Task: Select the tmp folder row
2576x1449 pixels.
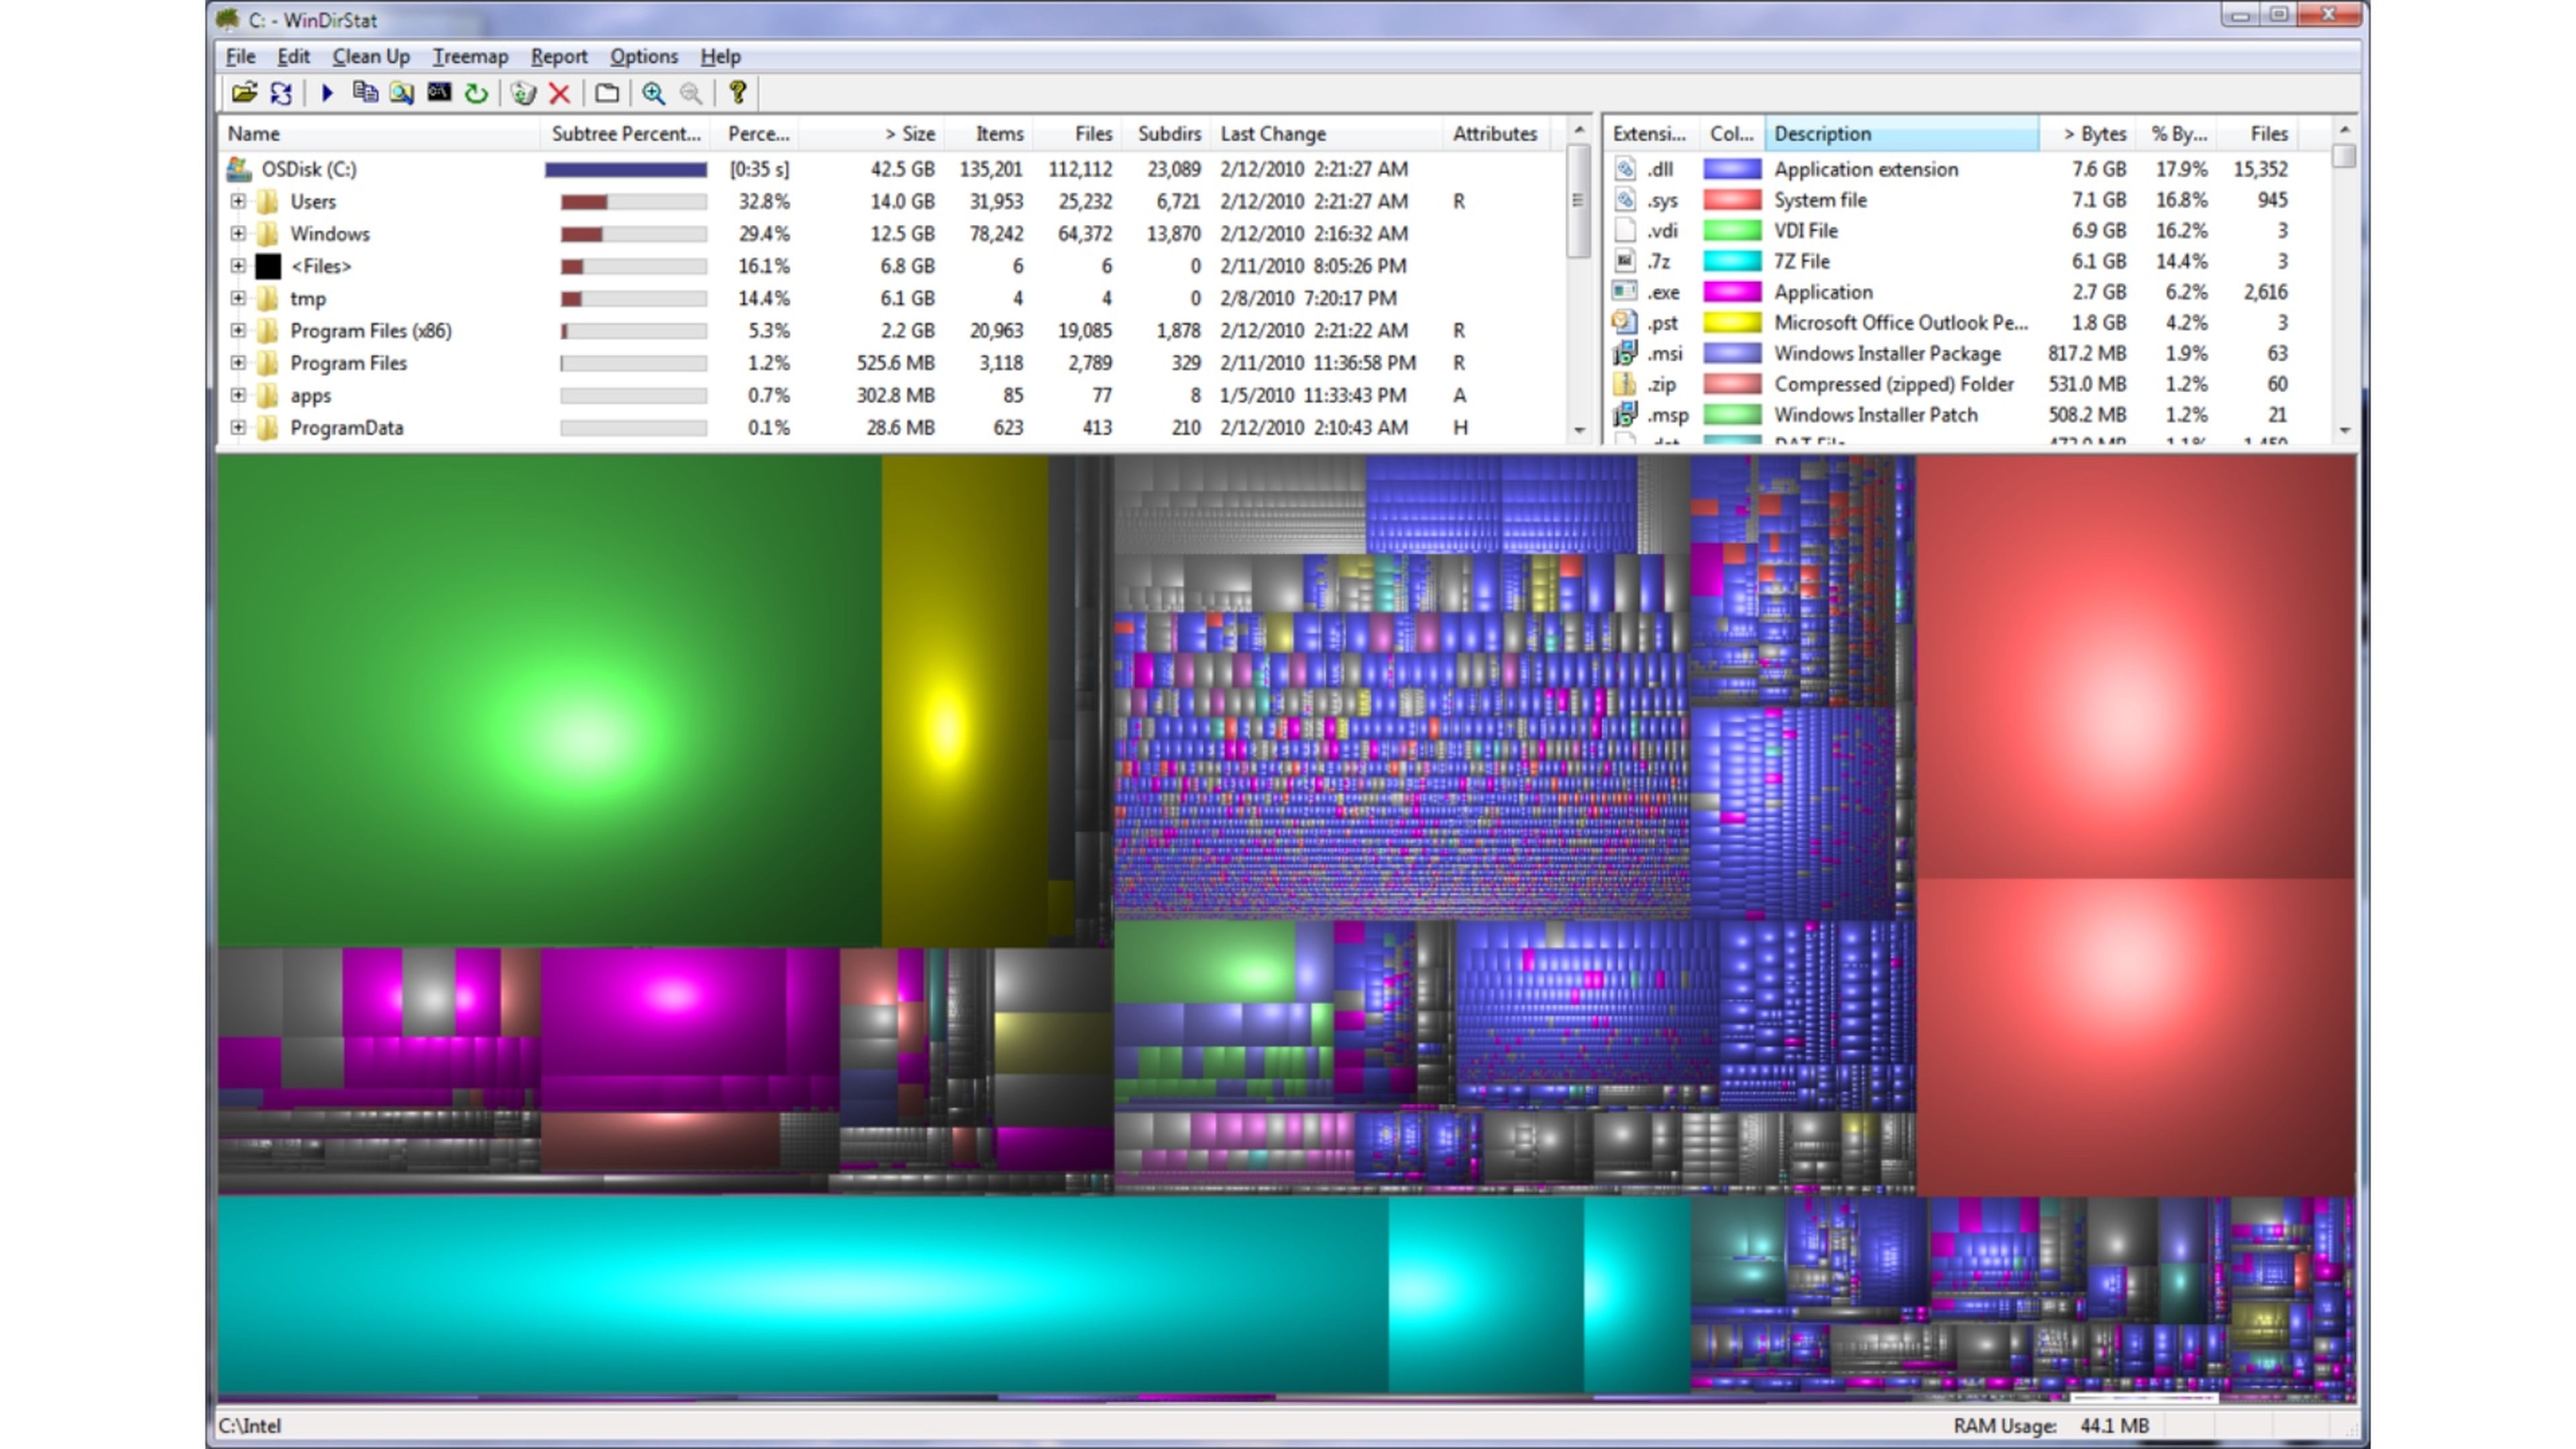Action: coord(308,298)
